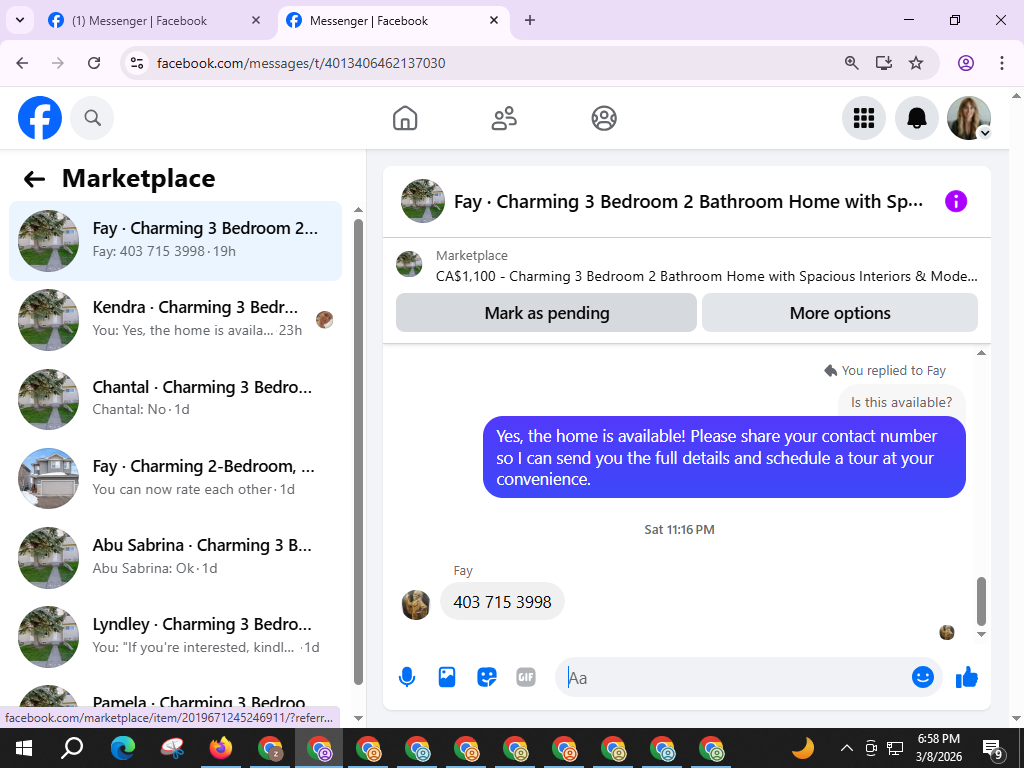The width and height of the screenshot is (1024, 768).
Task: Open Chrome profile icon
Action: (x=966, y=63)
